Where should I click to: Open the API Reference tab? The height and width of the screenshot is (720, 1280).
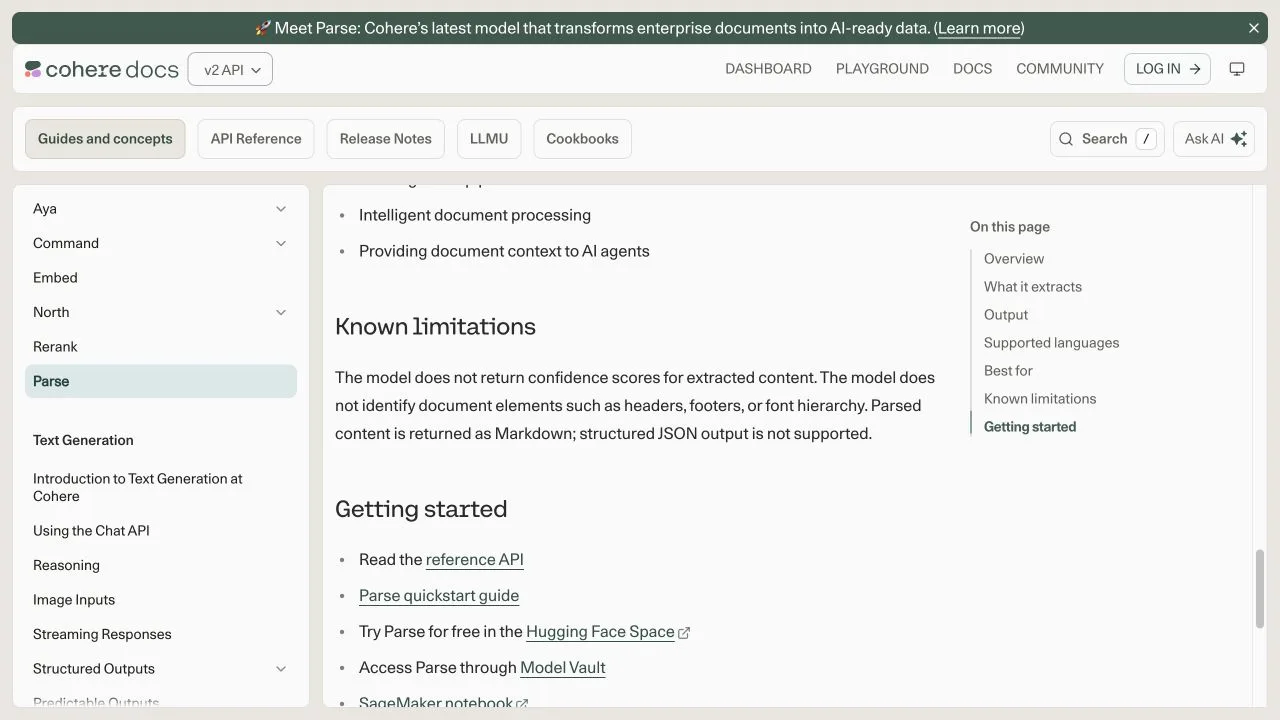click(256, 139)
